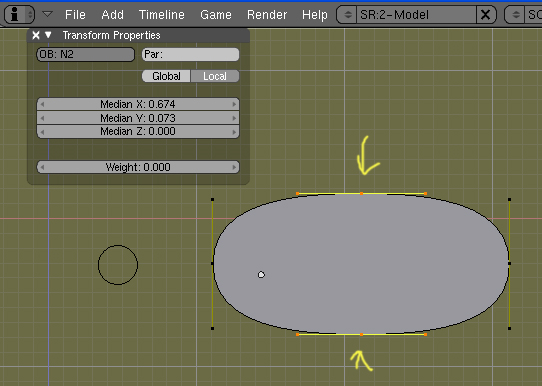Decrease Weight with left arrow
The width and height of the screenshot is (542, 386).
pyautogui.click(x=42, y=167)
